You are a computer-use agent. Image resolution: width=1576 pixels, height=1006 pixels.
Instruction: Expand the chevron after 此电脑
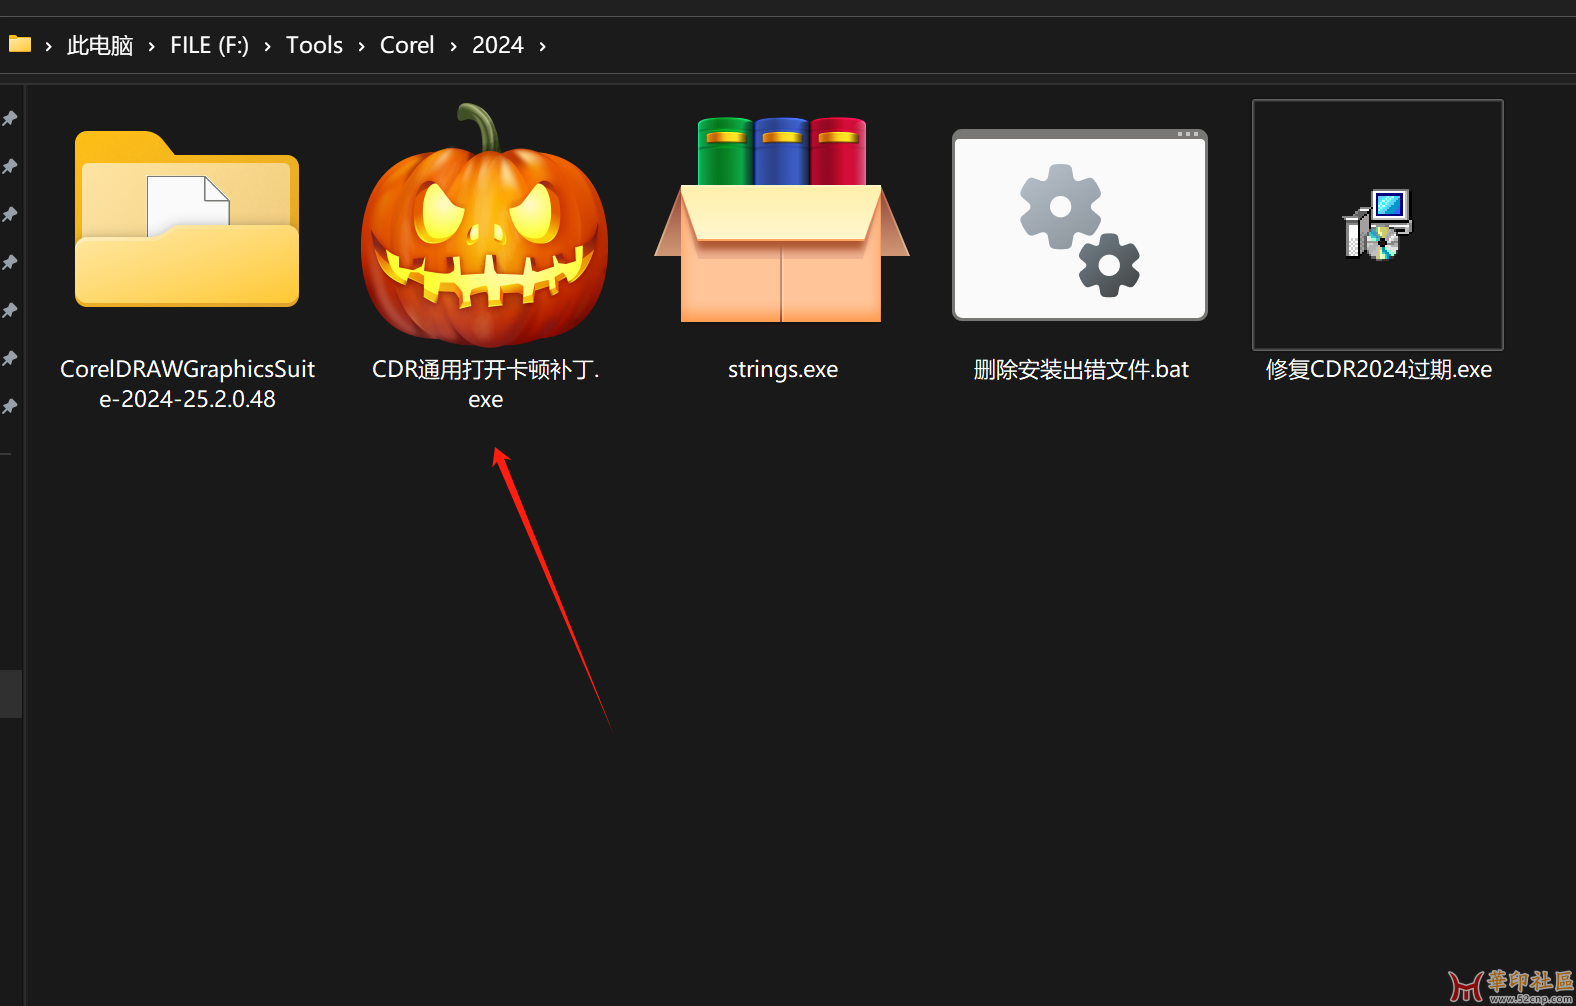[x=151, y=46]
